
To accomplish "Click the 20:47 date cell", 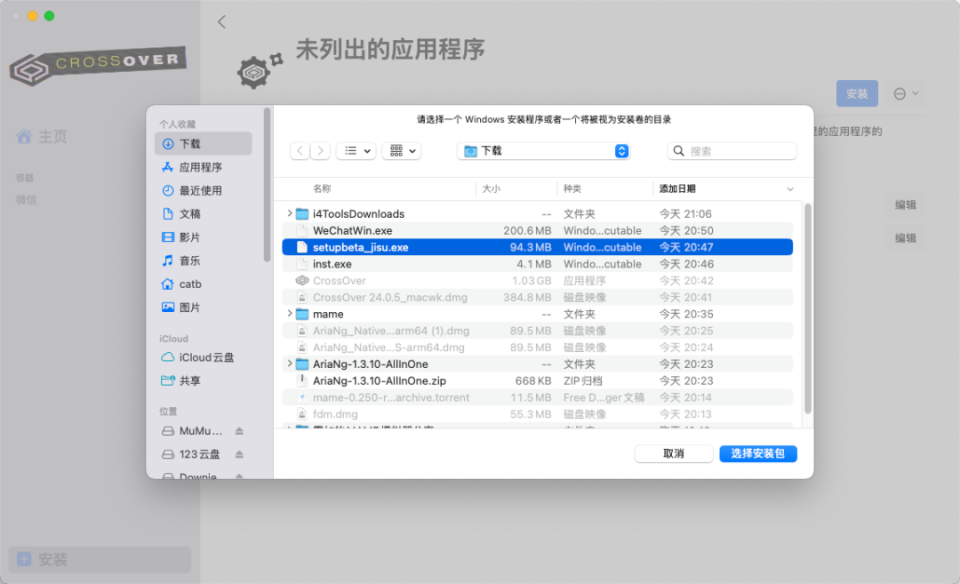I will pos(686,247).
